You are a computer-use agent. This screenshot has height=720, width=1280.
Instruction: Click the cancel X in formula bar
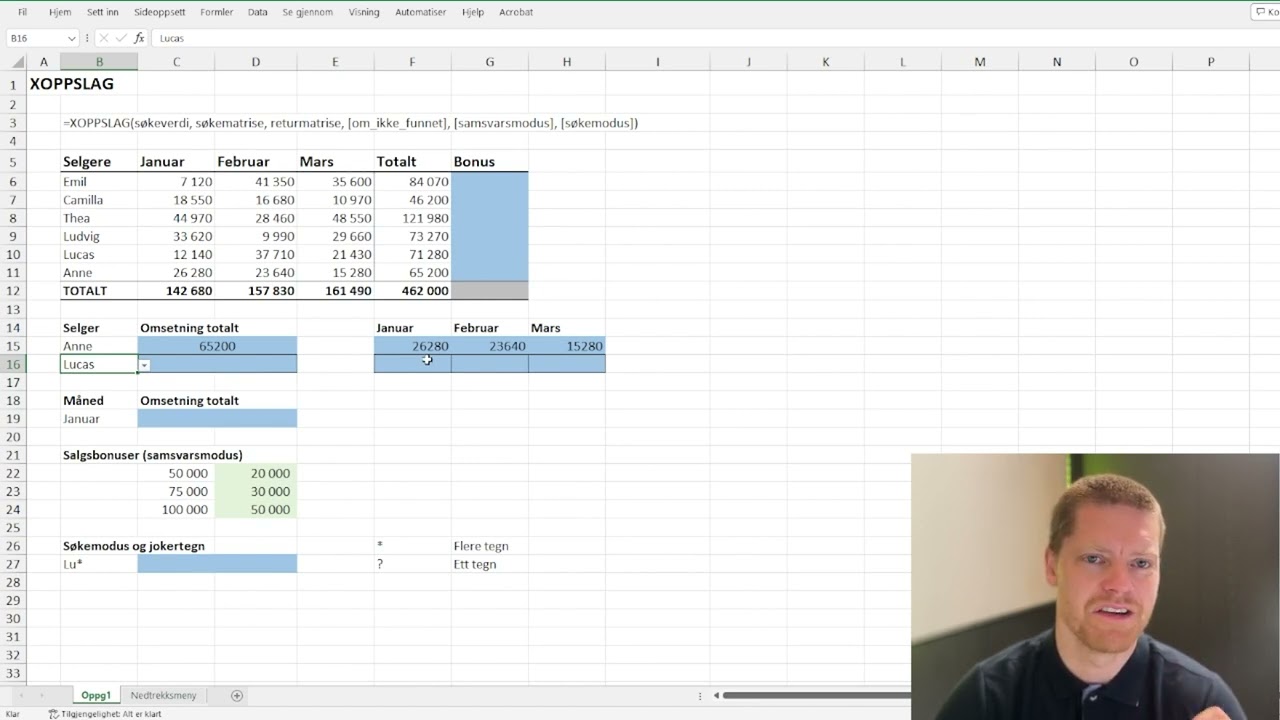103,38
